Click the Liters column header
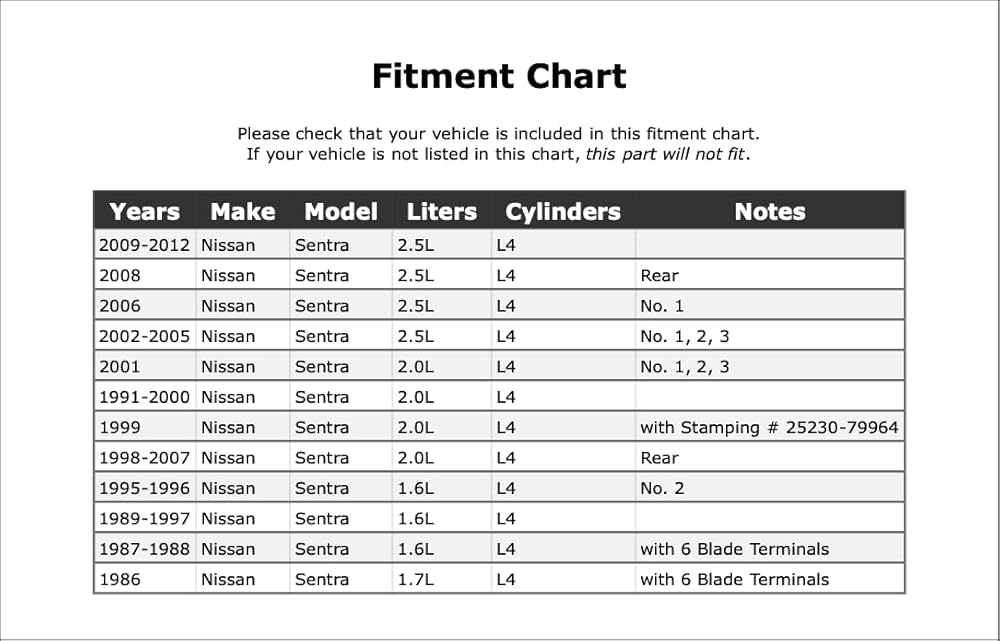This screenshot has height=641, width=1000. click(442, 212)
